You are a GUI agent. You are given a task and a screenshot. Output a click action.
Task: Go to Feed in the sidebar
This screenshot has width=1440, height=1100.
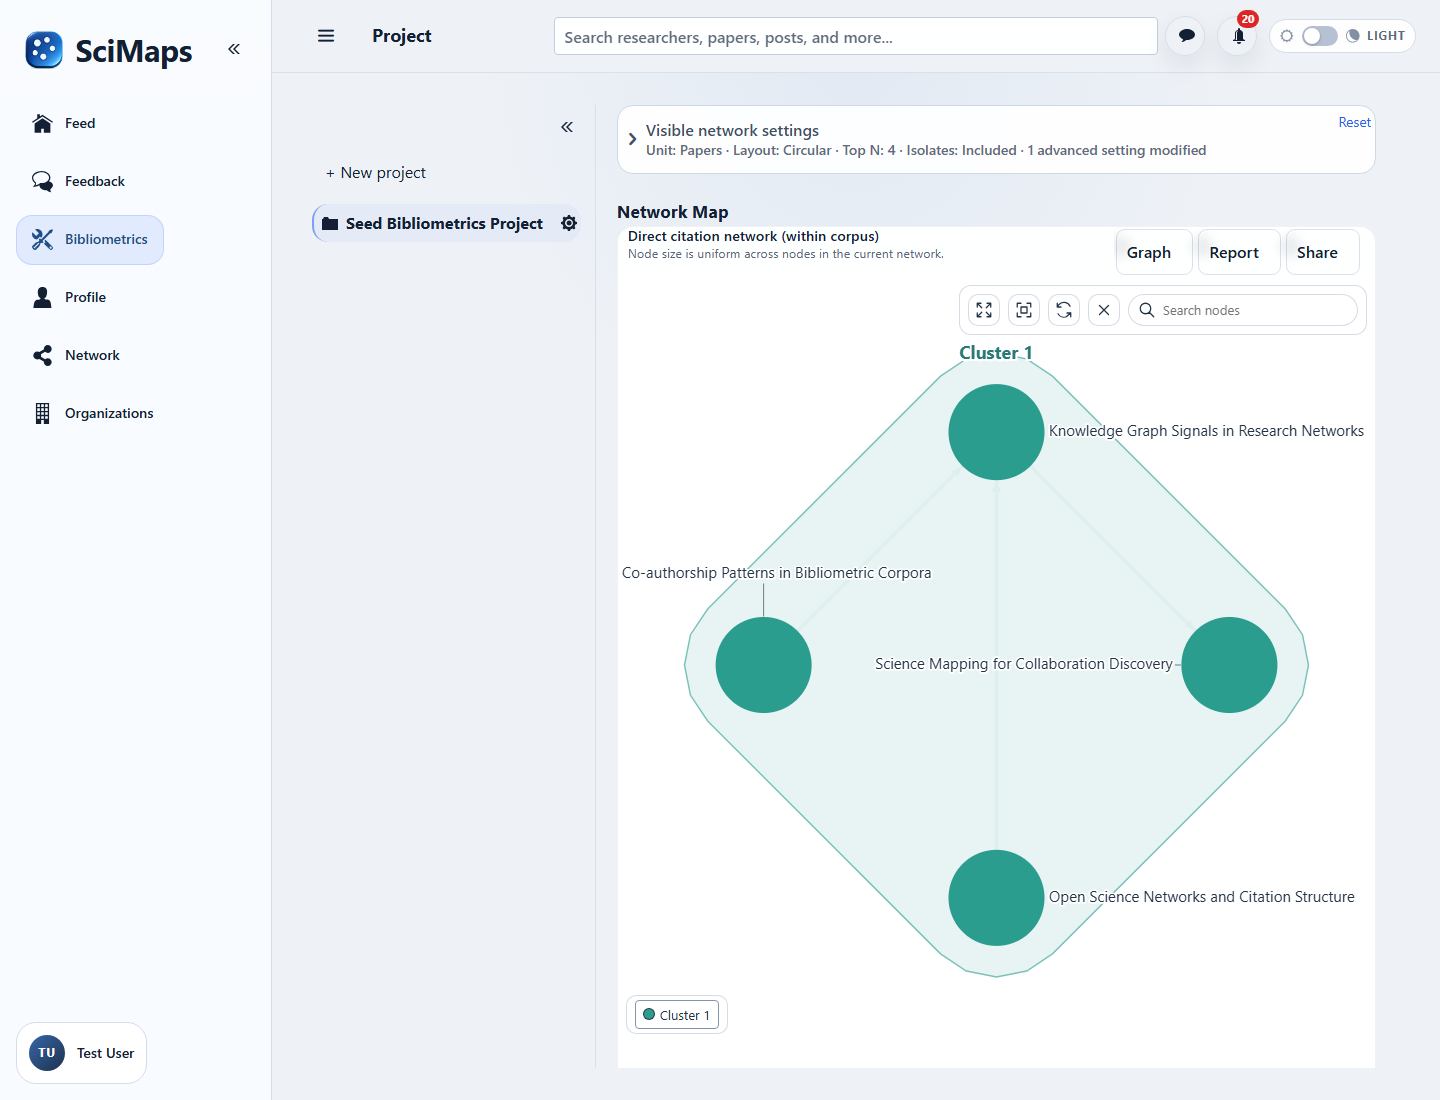click(x=64, y=124)
